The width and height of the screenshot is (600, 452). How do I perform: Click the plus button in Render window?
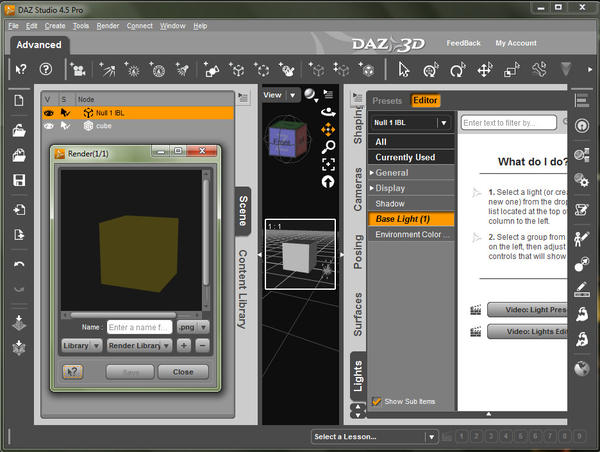(x=184, y=346)
